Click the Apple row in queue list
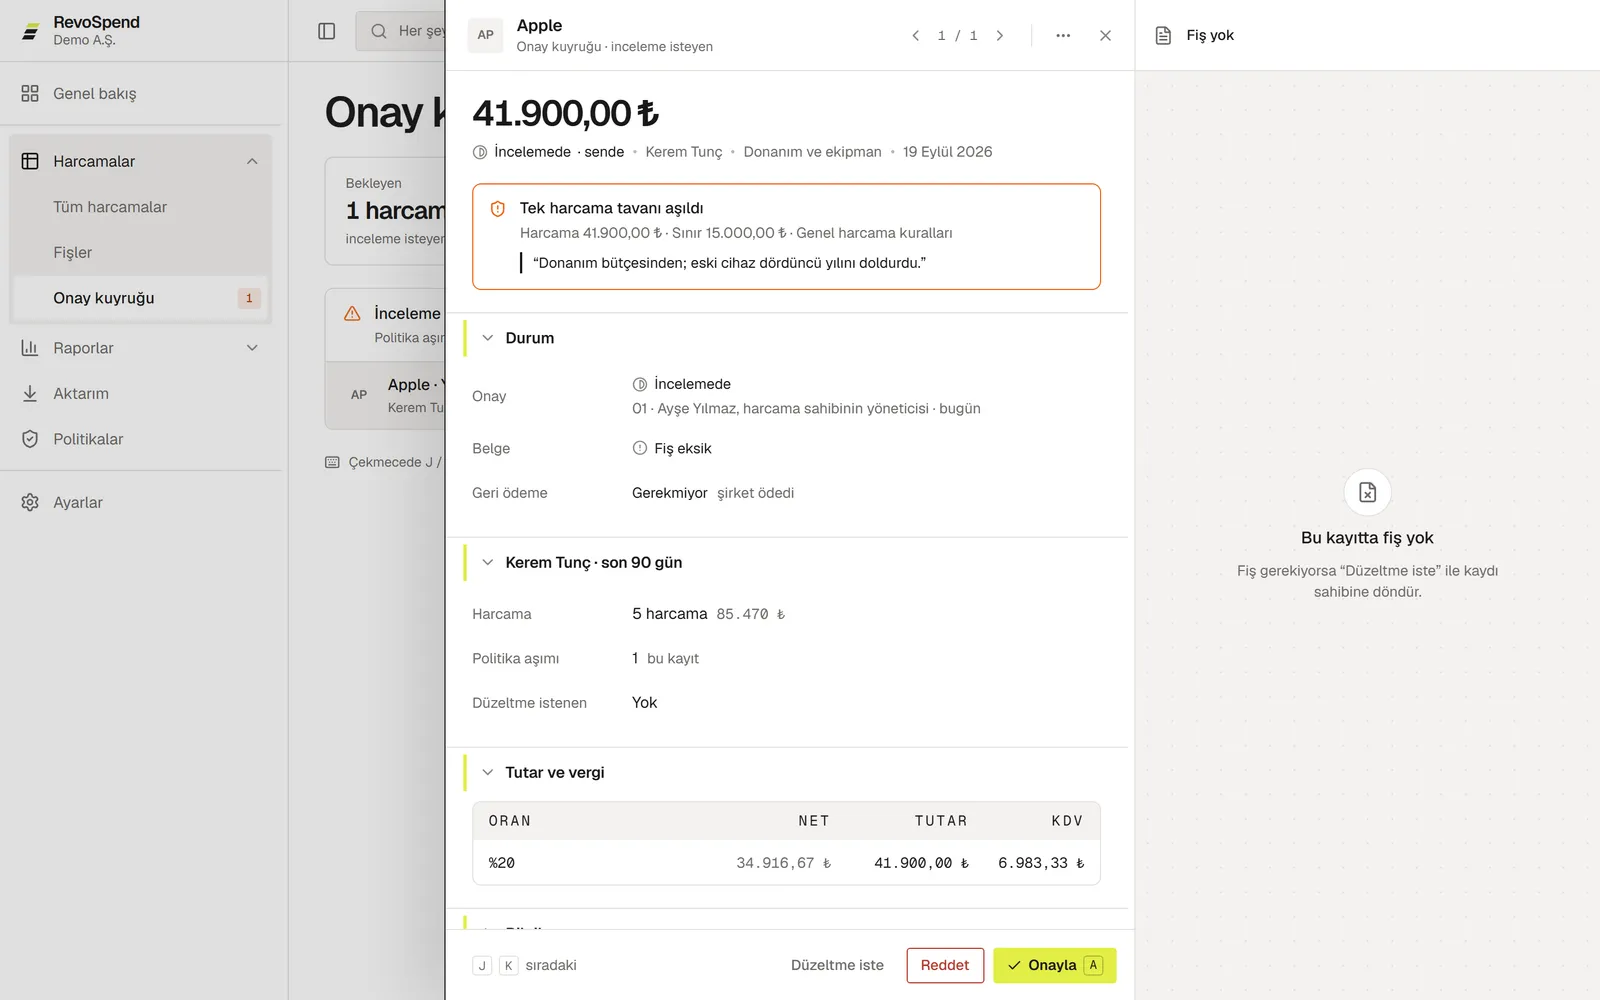 click(386, 395)
